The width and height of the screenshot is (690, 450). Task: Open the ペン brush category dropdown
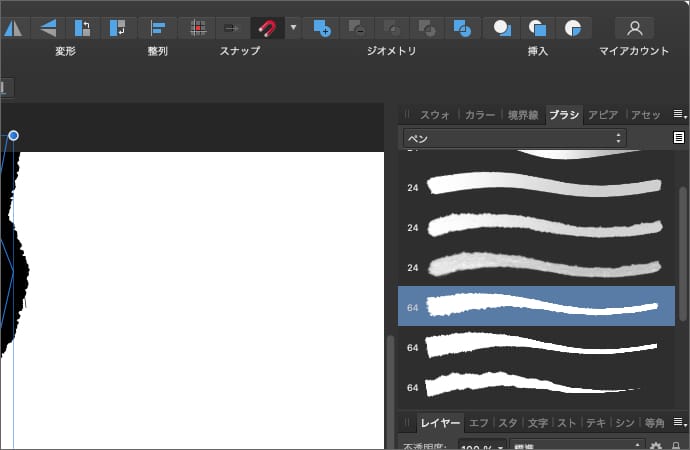click(514, 137)
